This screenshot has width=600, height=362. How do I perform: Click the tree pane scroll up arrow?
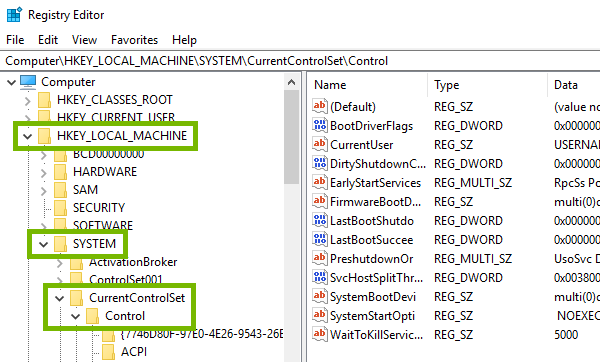click(292, 82)
